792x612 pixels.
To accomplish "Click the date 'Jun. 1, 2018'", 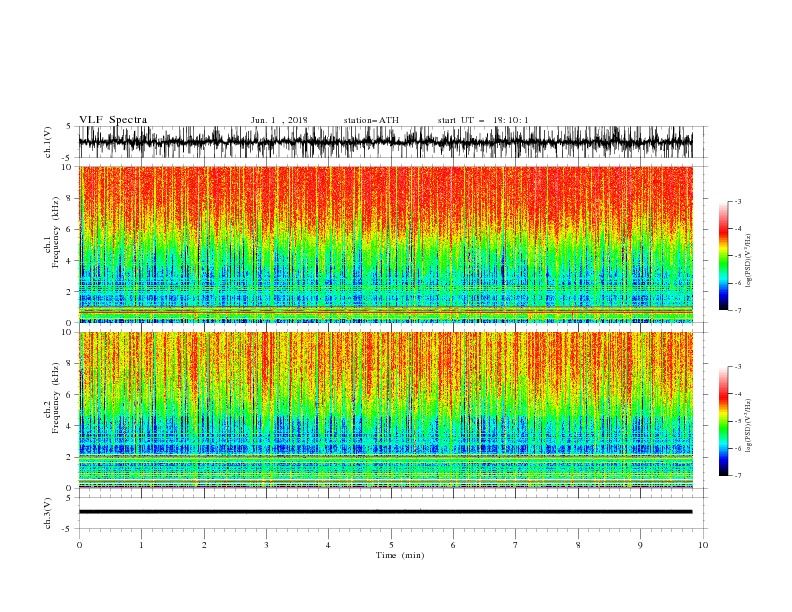I will (x=279, y=120).
